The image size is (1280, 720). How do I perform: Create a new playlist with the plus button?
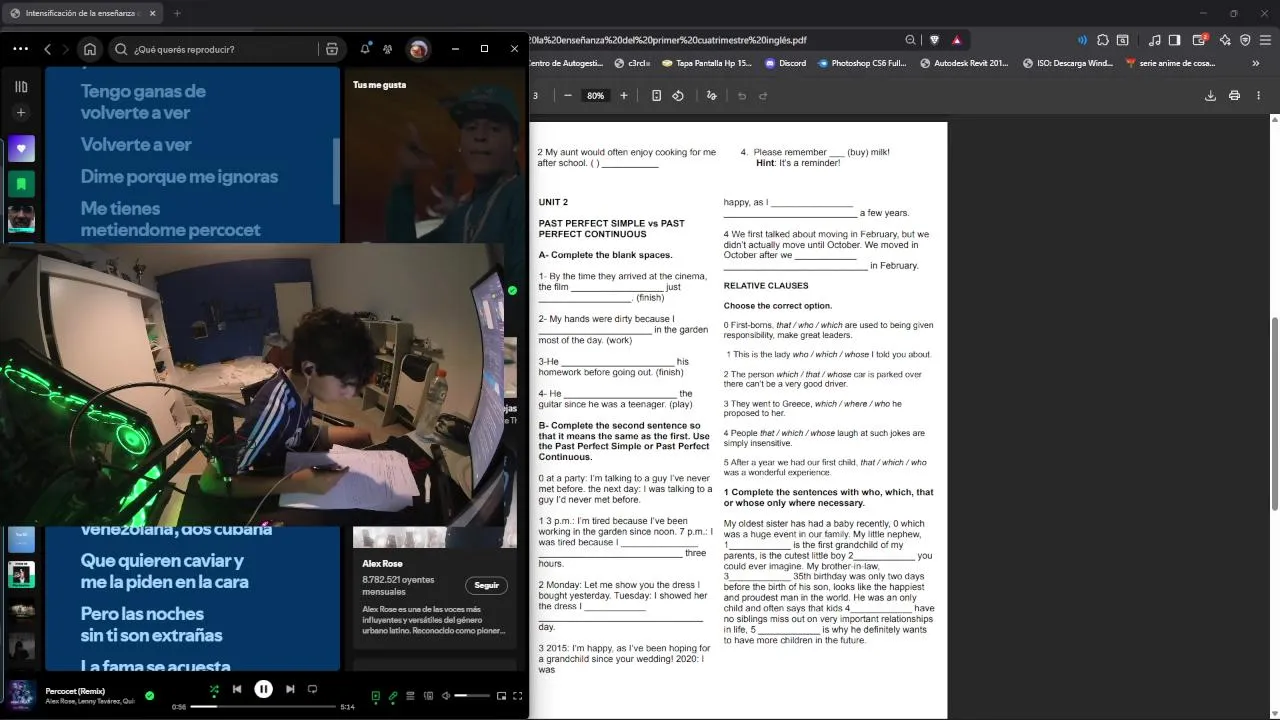point(21,112)
